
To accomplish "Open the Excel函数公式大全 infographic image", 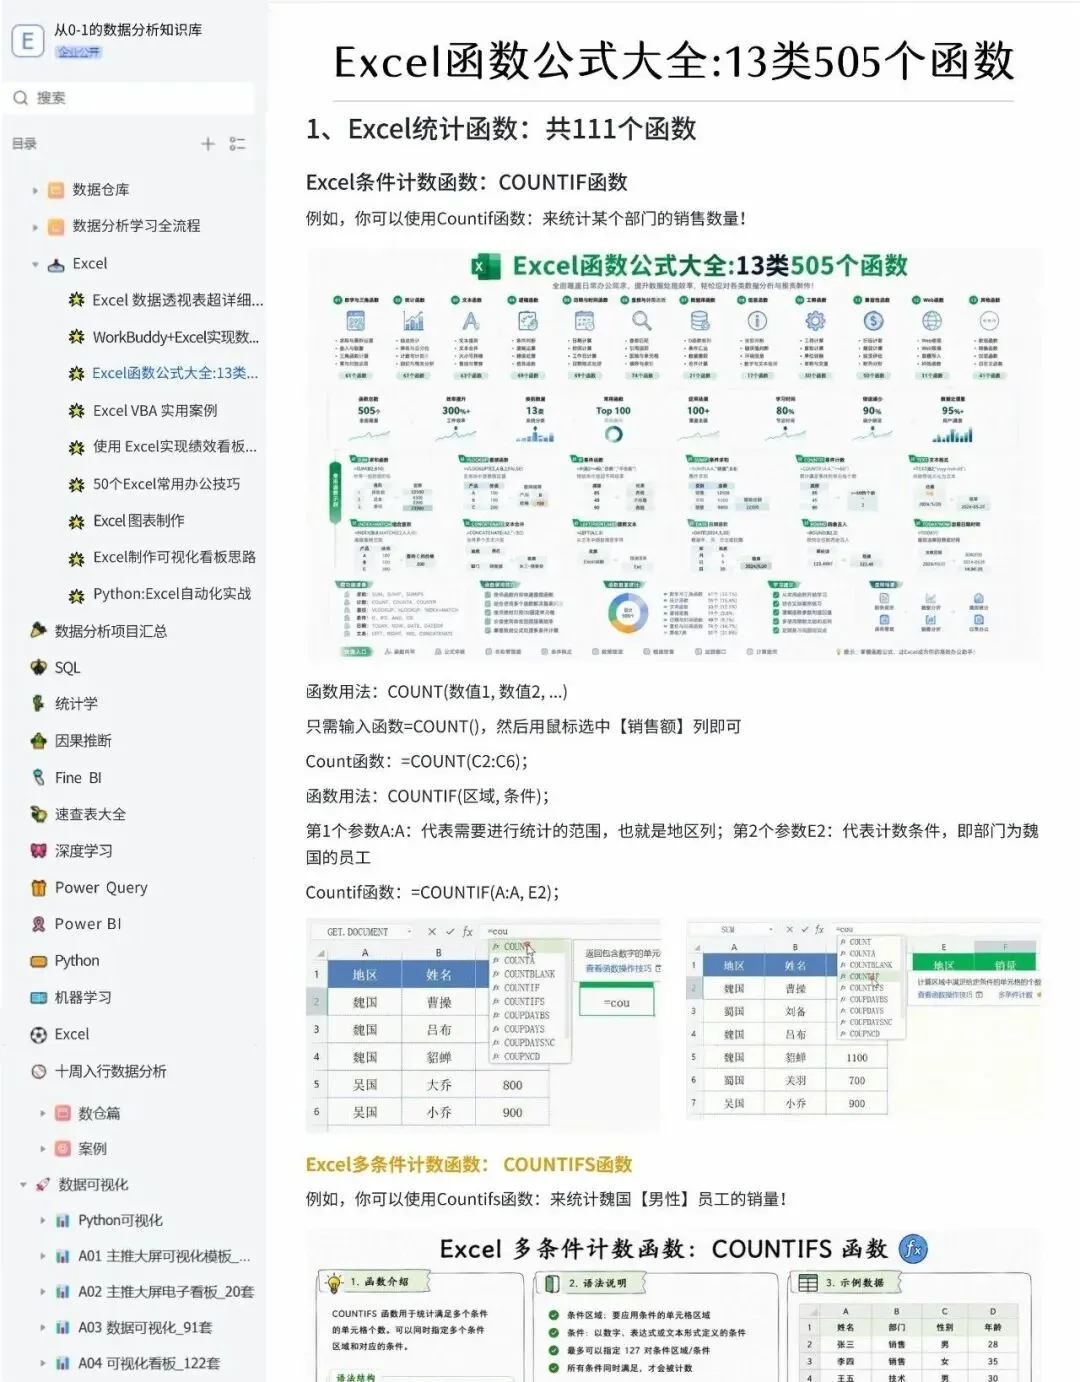I will pyautogui.click(x=674, y=455).
